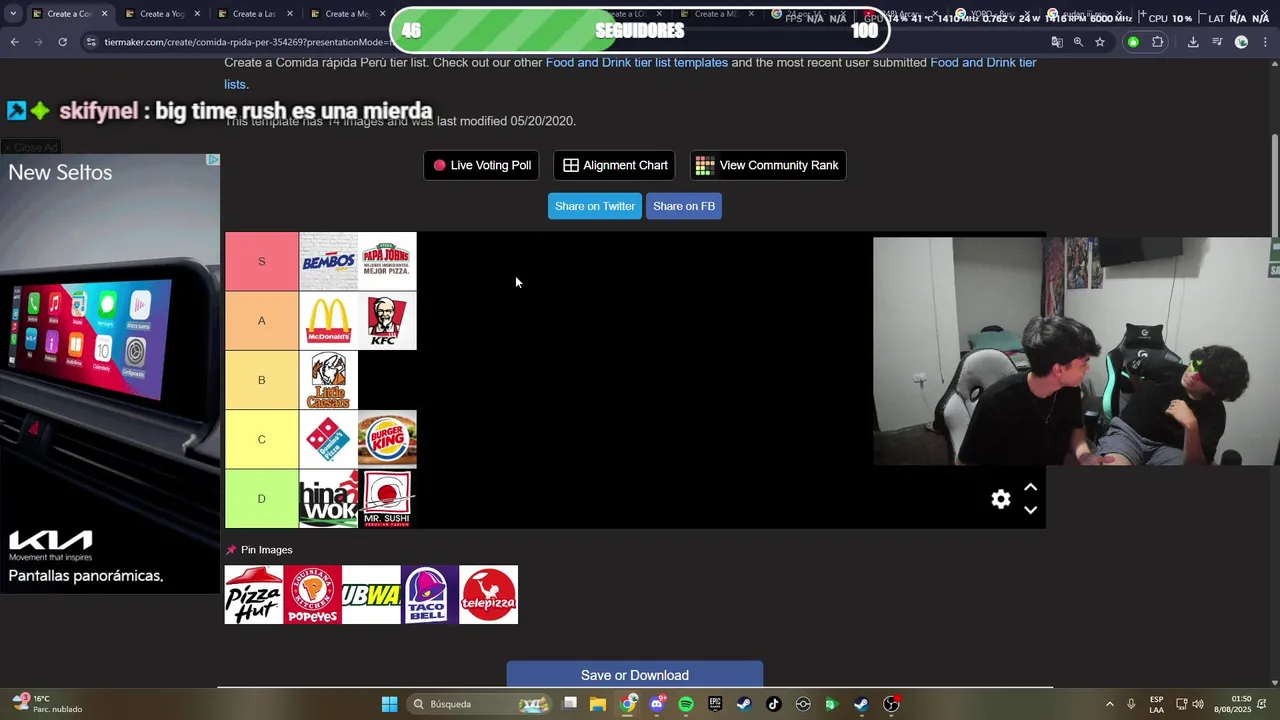1280x720 pixels.
Task: View Community Rank
Action: (768, 165)
